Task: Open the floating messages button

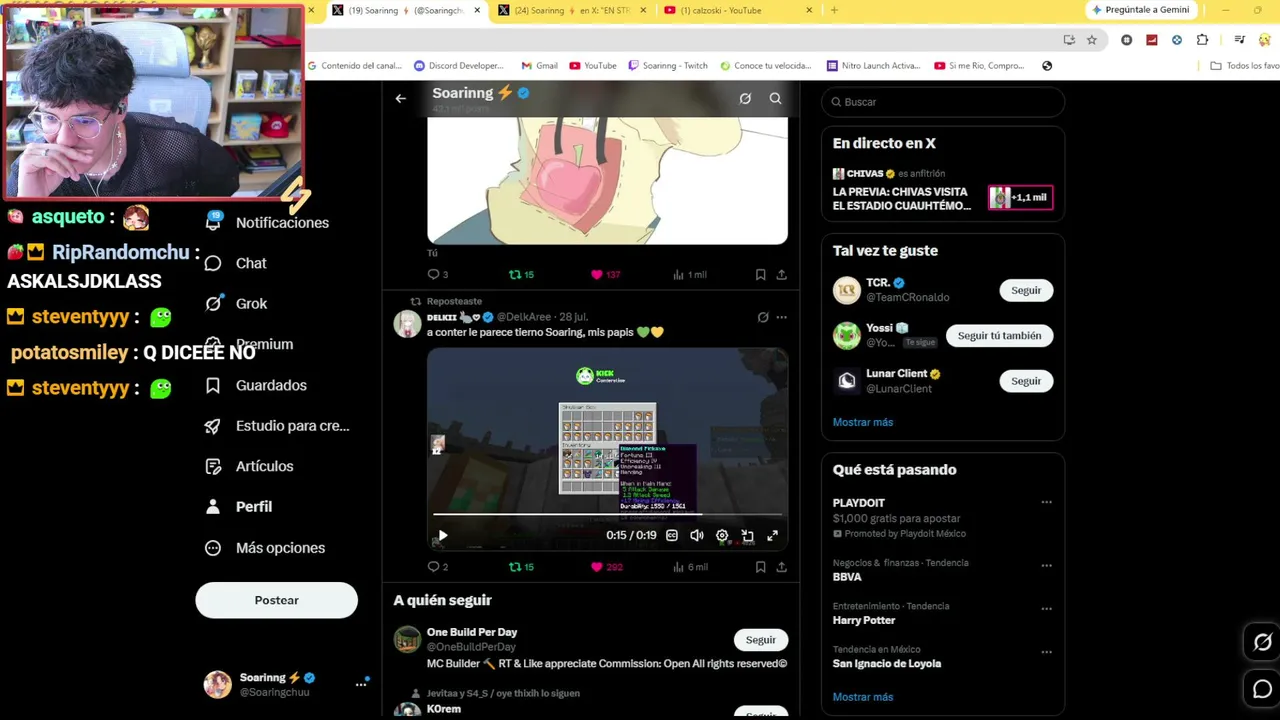Action: click(x=1262, y=689)
